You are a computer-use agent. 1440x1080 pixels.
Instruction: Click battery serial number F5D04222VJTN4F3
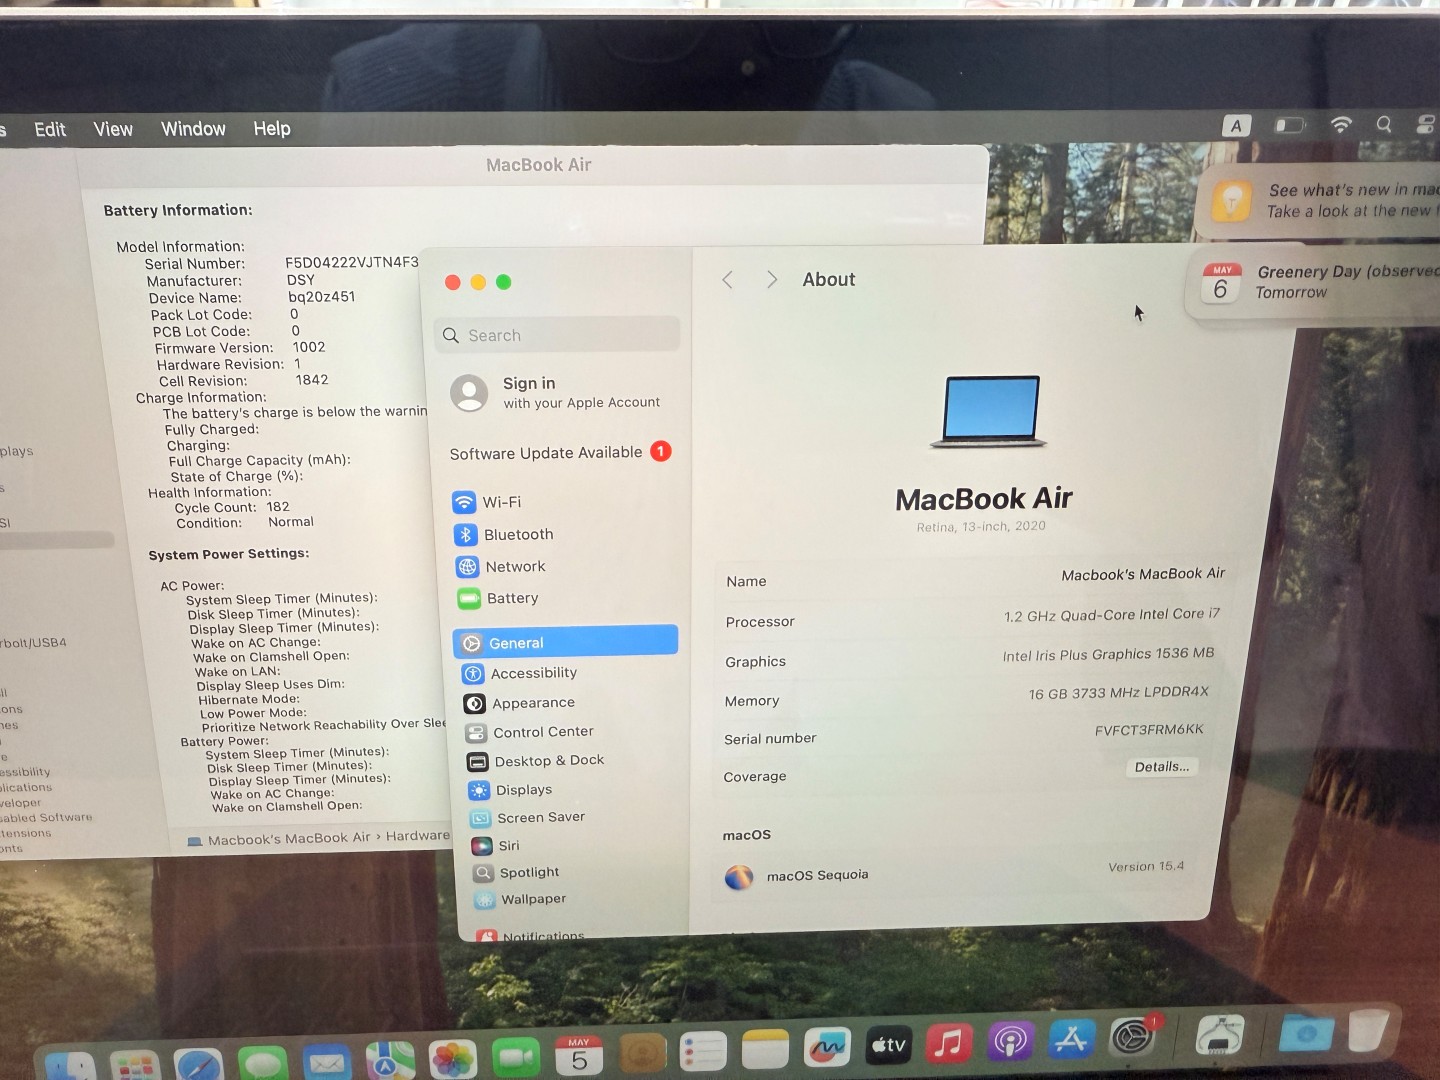352,262
